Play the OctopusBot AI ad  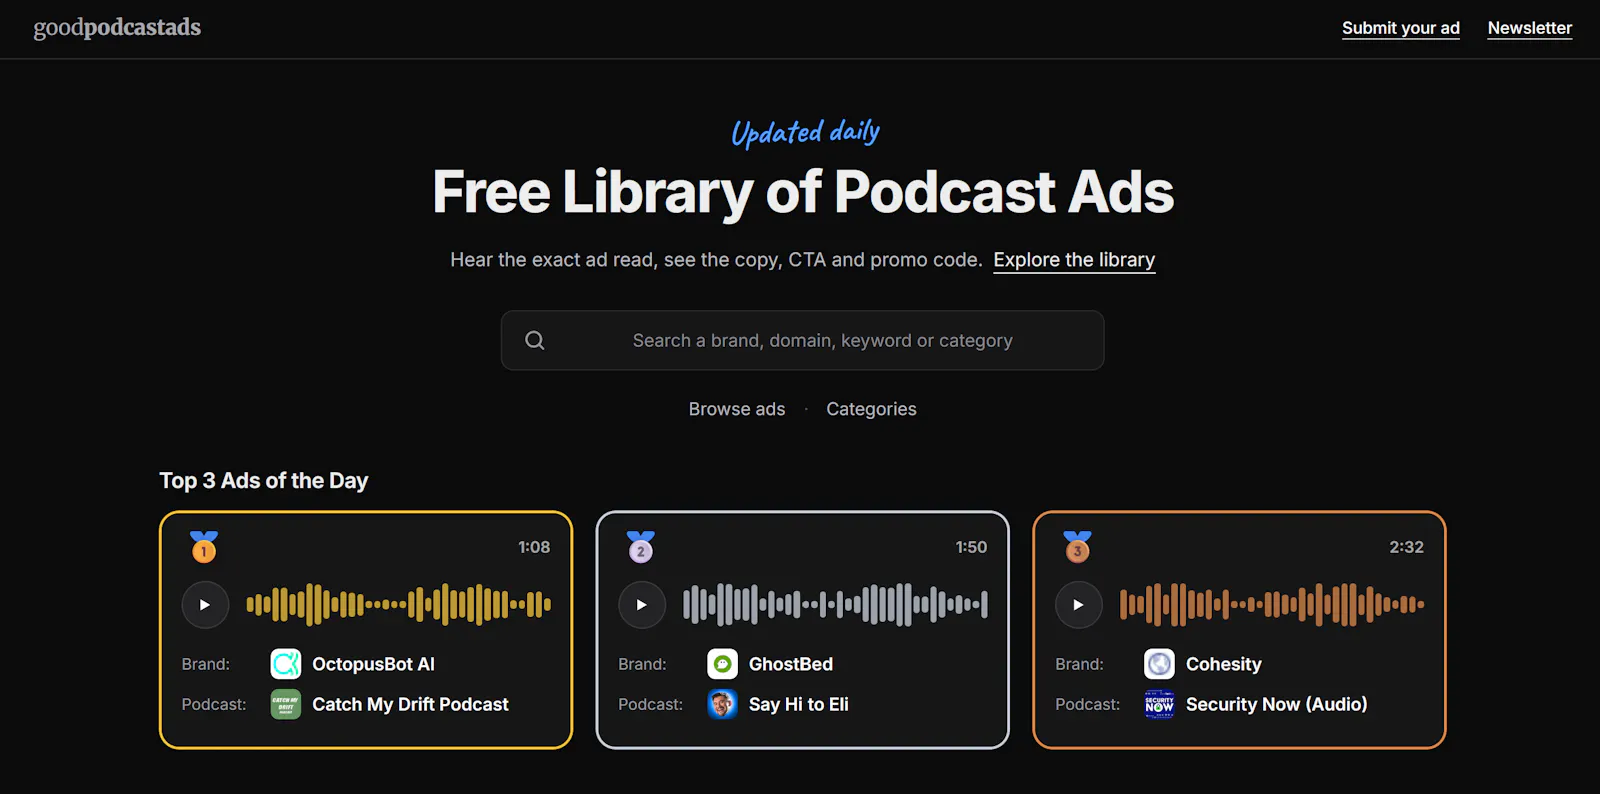pyautogui.click(x=205, y=605)
